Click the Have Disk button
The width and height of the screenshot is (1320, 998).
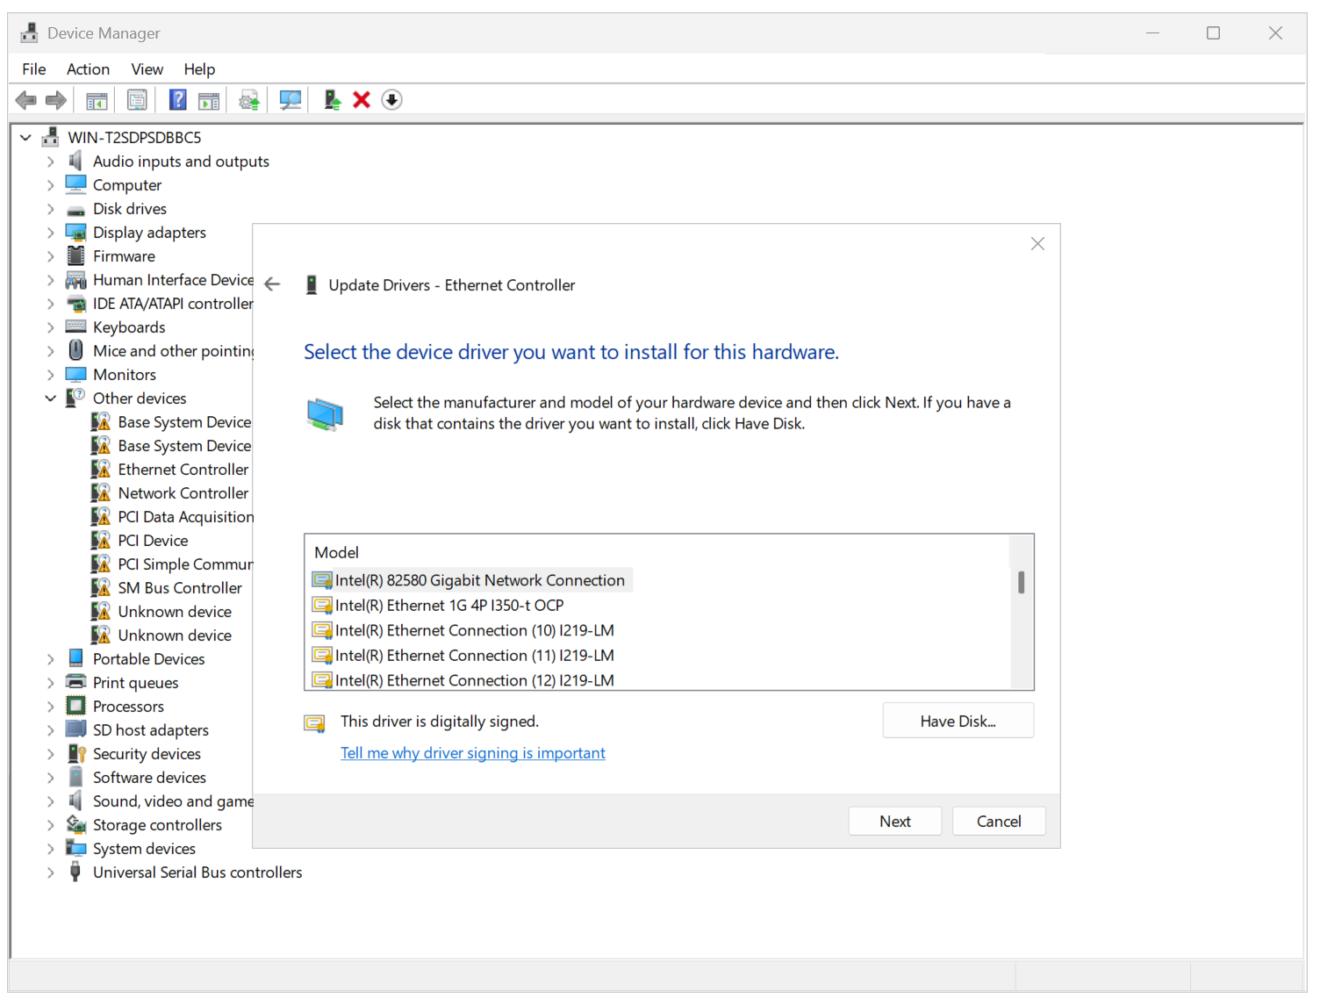(957, 720)
